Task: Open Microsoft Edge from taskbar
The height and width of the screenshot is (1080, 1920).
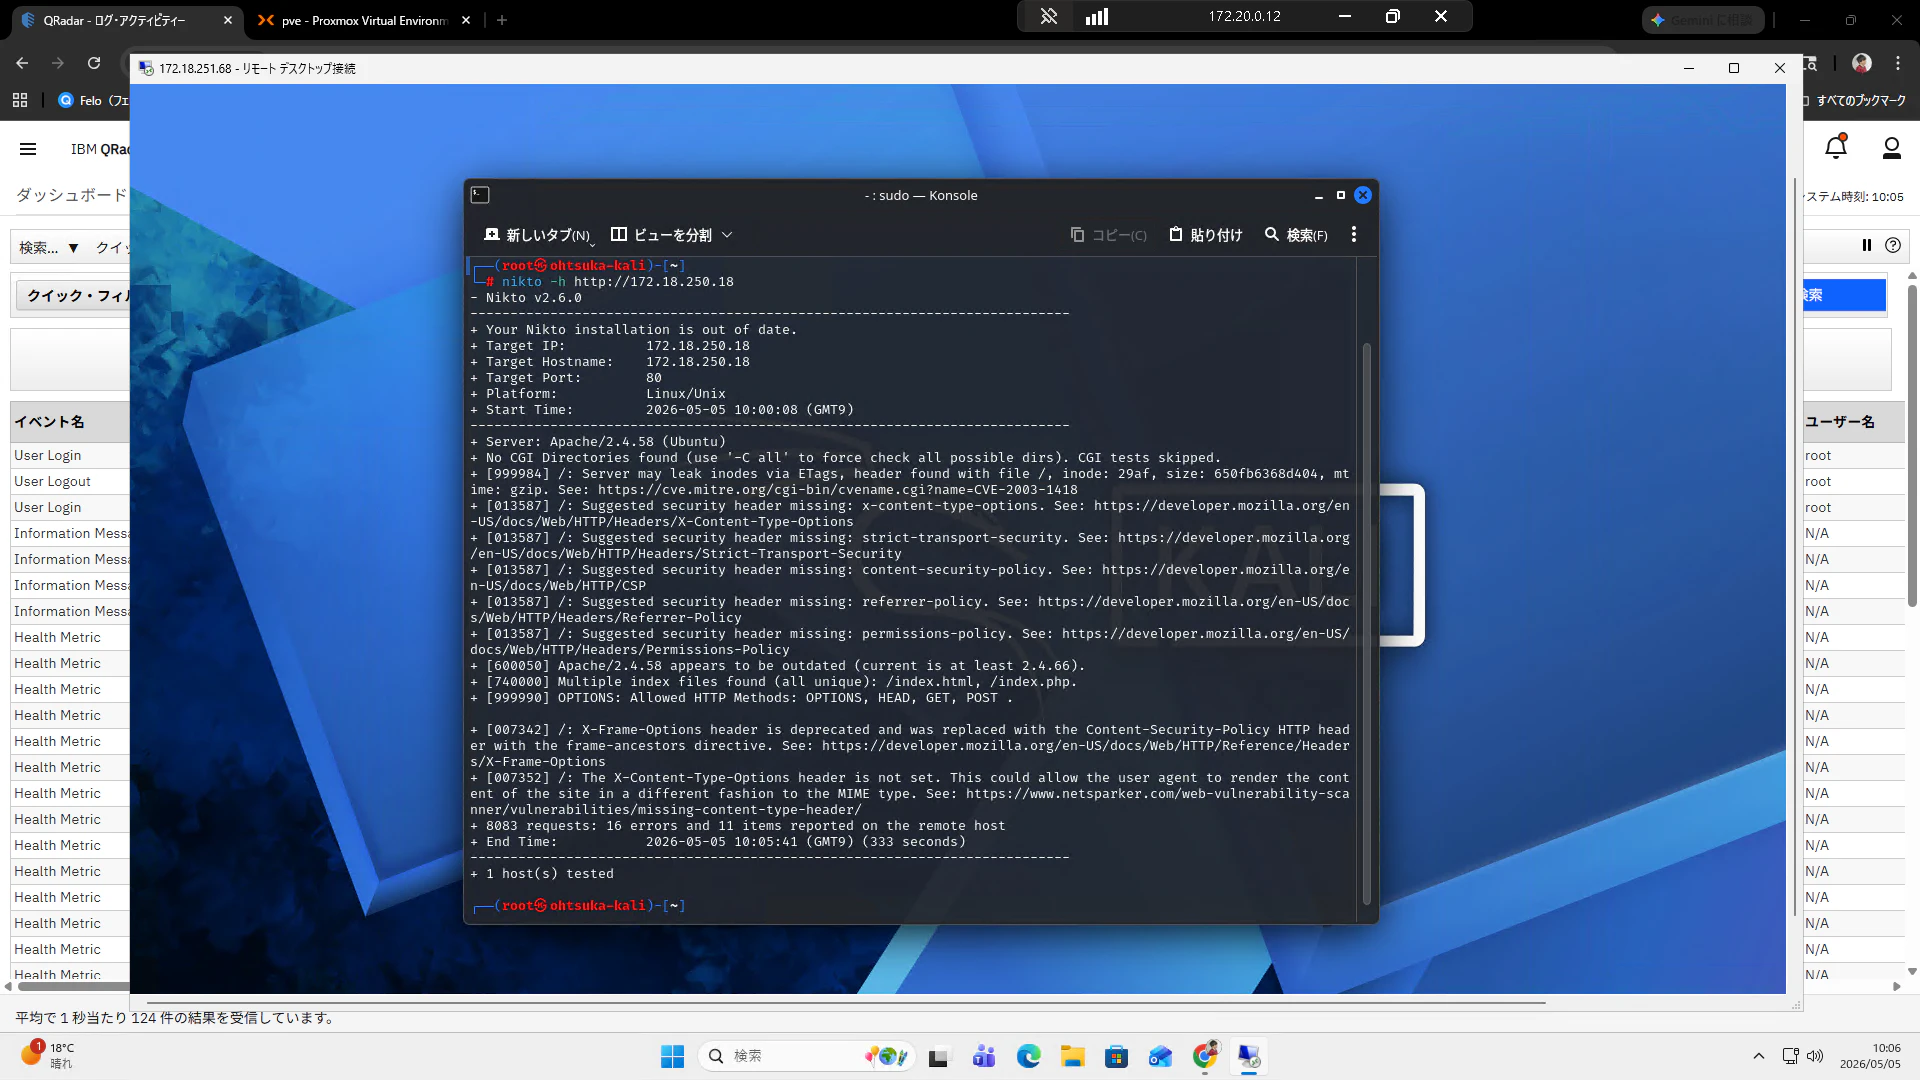Action: [1028, 1056]
